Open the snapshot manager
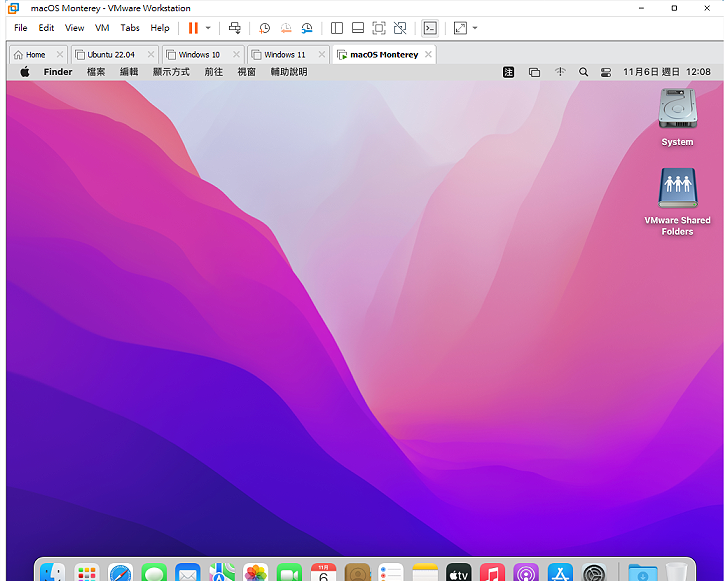The height and width of the screenshot is (581, 724). 307,28
